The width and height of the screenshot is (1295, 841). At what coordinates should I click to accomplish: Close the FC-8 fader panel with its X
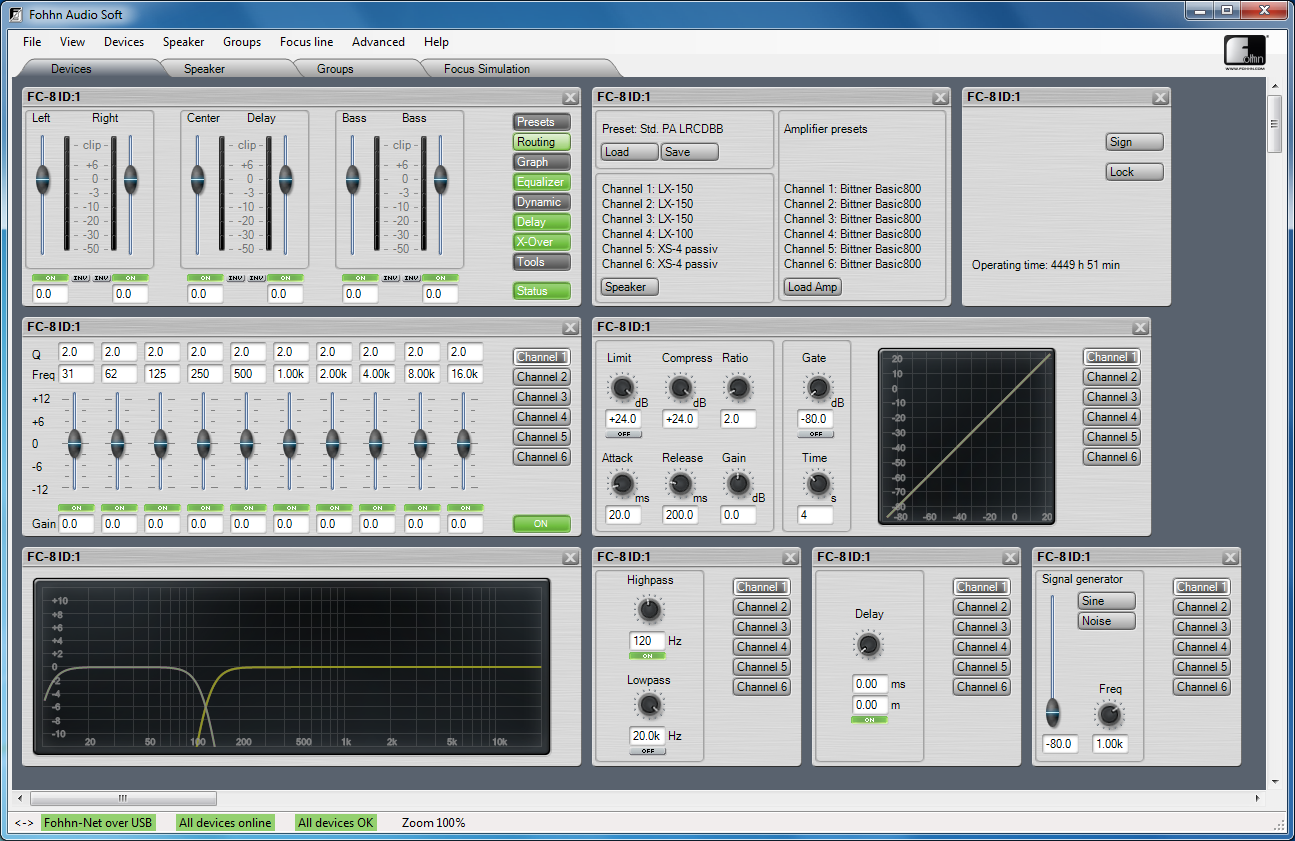(570, 97)
